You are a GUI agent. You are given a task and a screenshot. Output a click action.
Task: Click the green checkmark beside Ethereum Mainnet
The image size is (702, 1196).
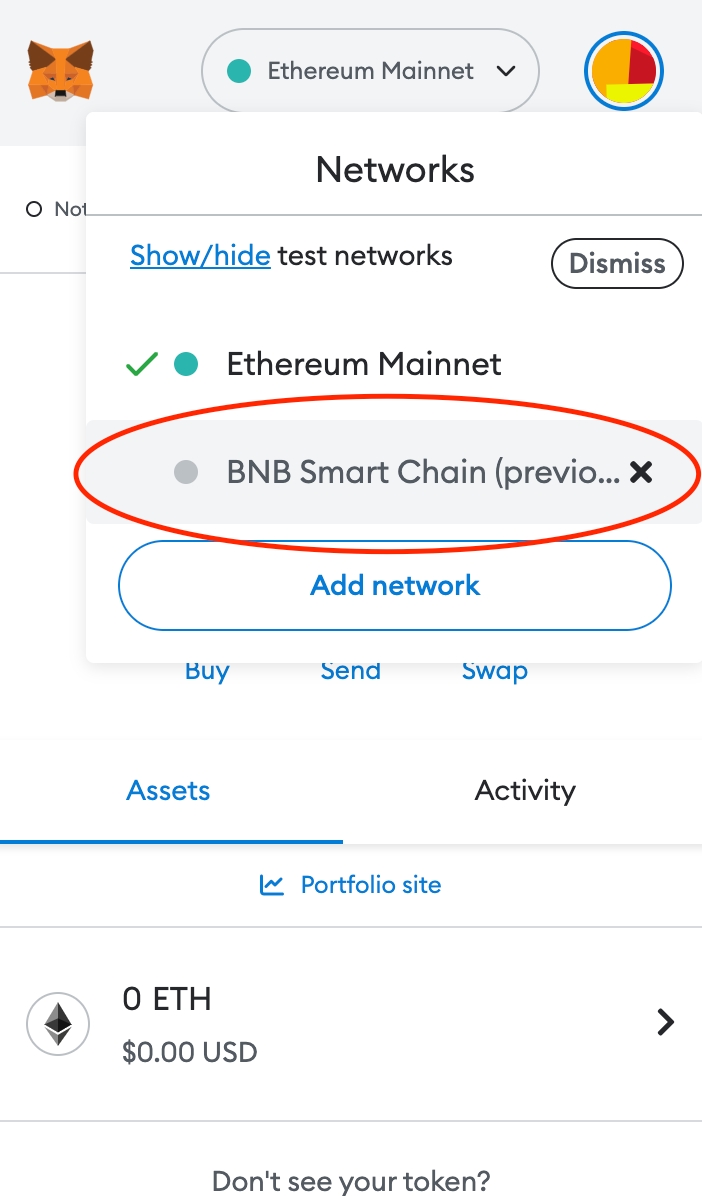tap(142, 365)
